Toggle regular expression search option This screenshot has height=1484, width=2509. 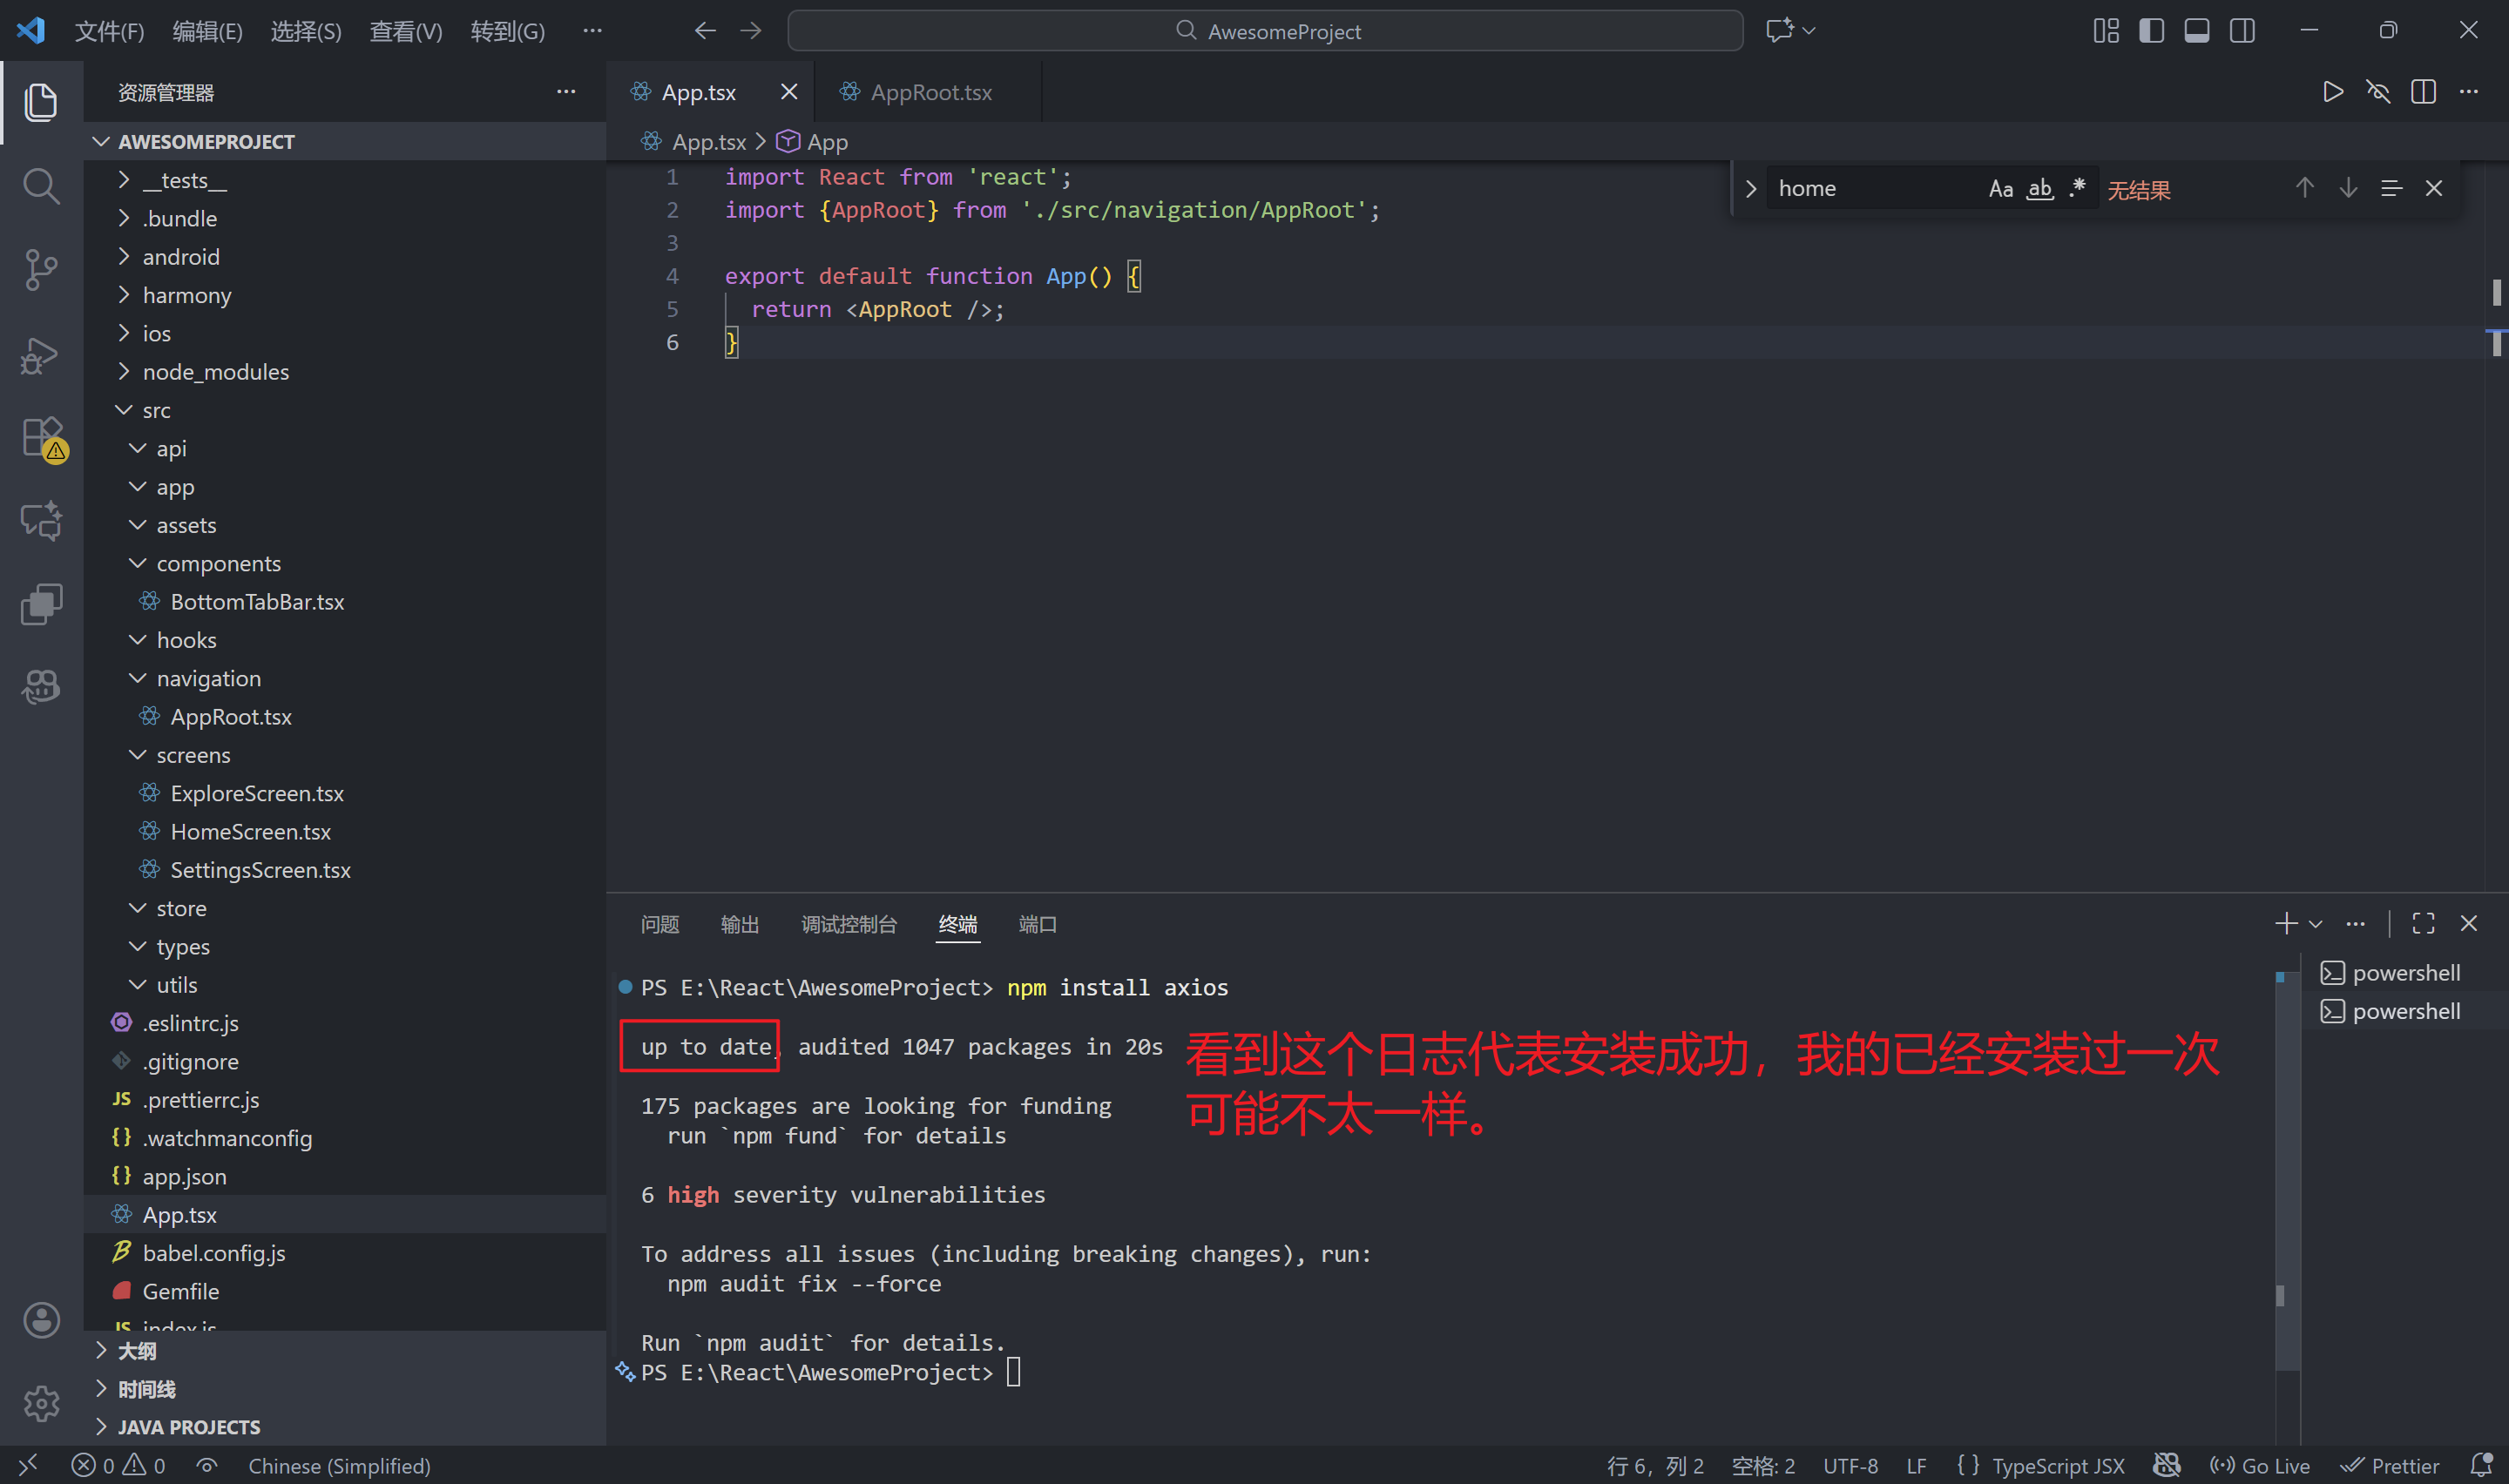(x=2077, y=189)
